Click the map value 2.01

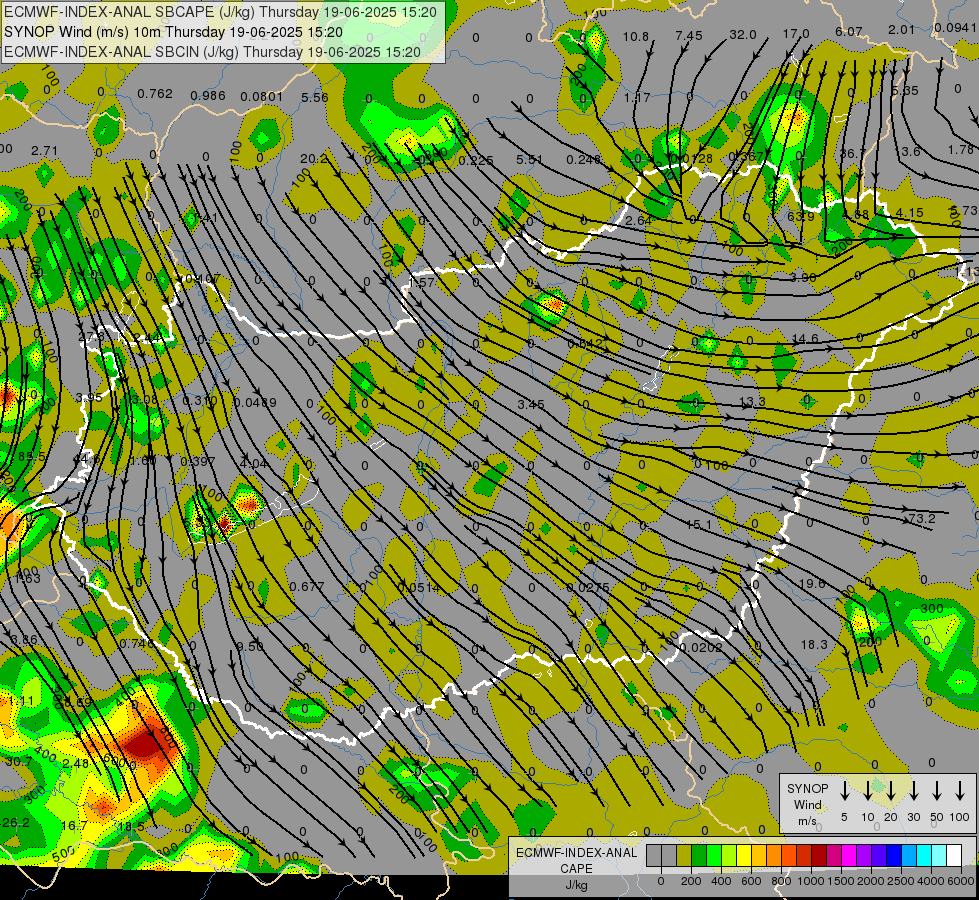(x=902, y=29)
